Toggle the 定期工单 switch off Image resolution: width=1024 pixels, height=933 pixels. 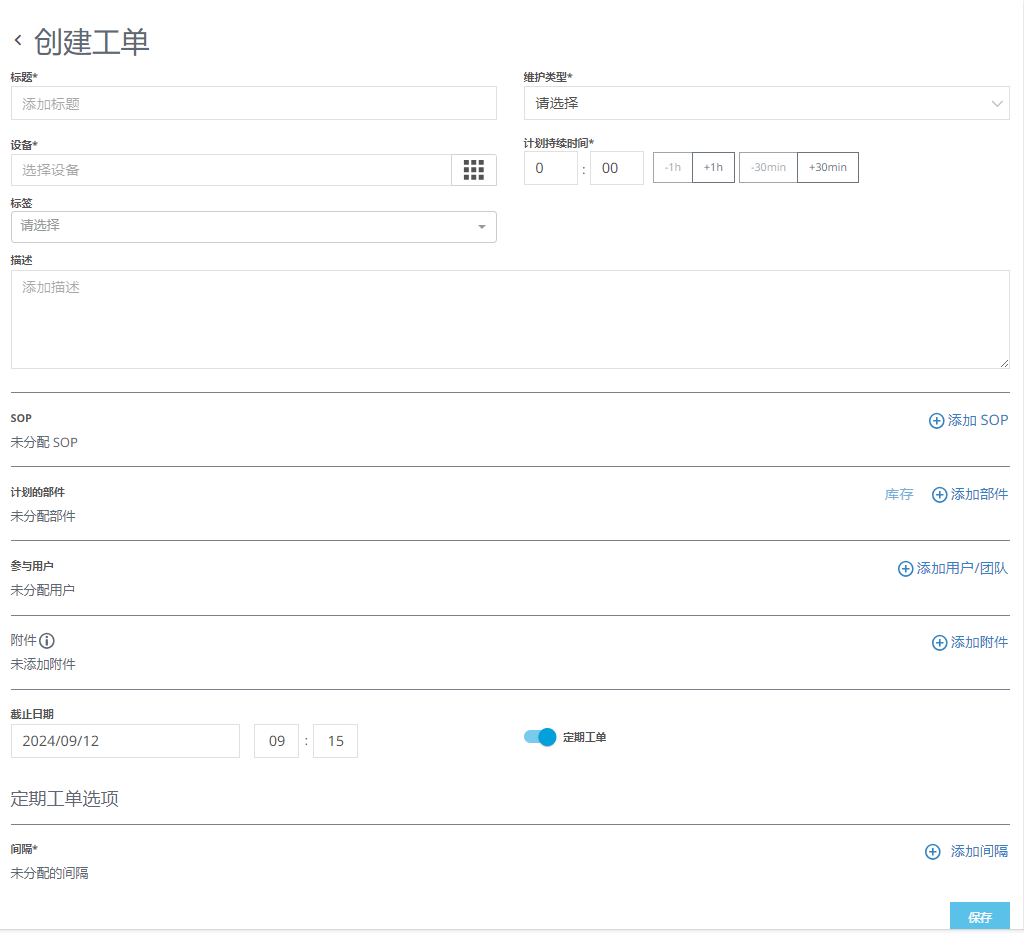click(540, 737)
